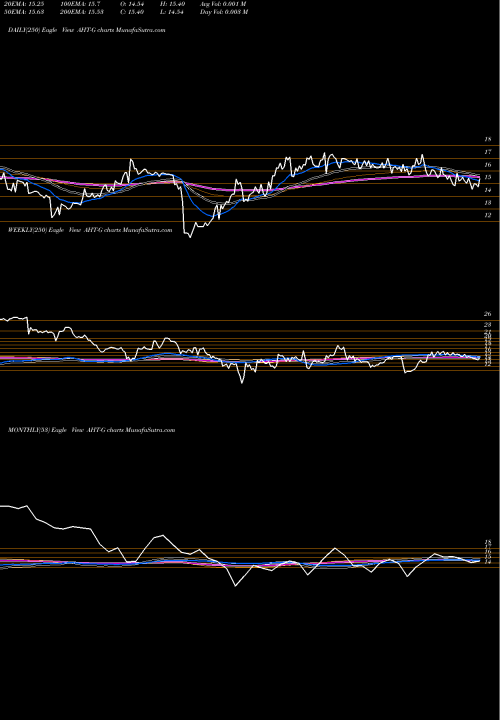Click the Avg Vol value text
This screenshot has height=720, width=500.
pos(223,4)
